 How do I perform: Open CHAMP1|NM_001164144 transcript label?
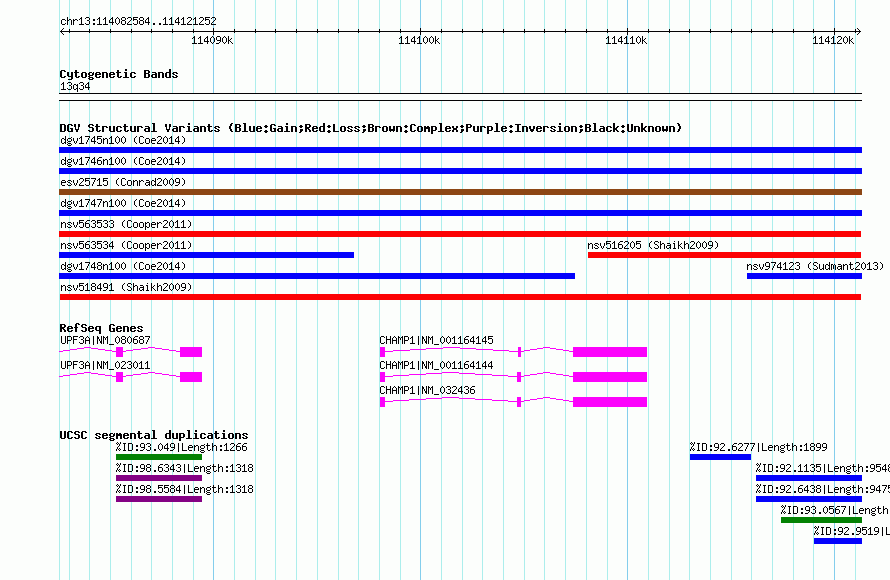[436, 365]
